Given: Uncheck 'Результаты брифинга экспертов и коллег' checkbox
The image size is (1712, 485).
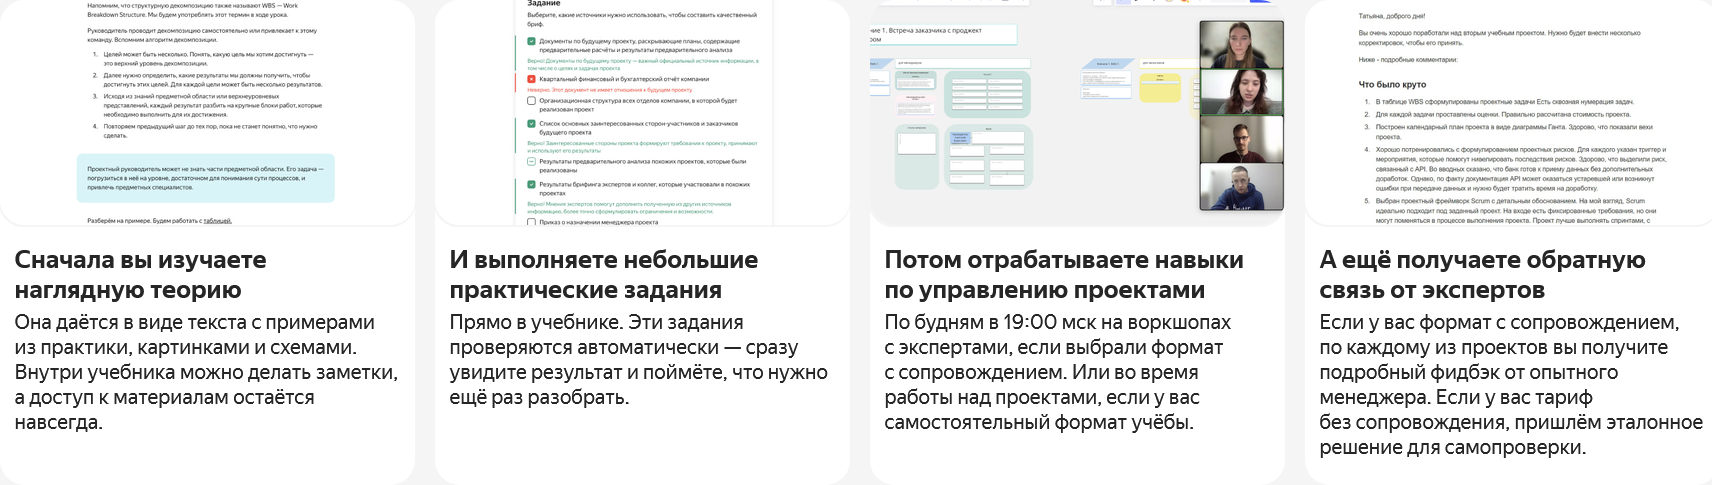Looking at the screenshot, I should coord(532,184).
